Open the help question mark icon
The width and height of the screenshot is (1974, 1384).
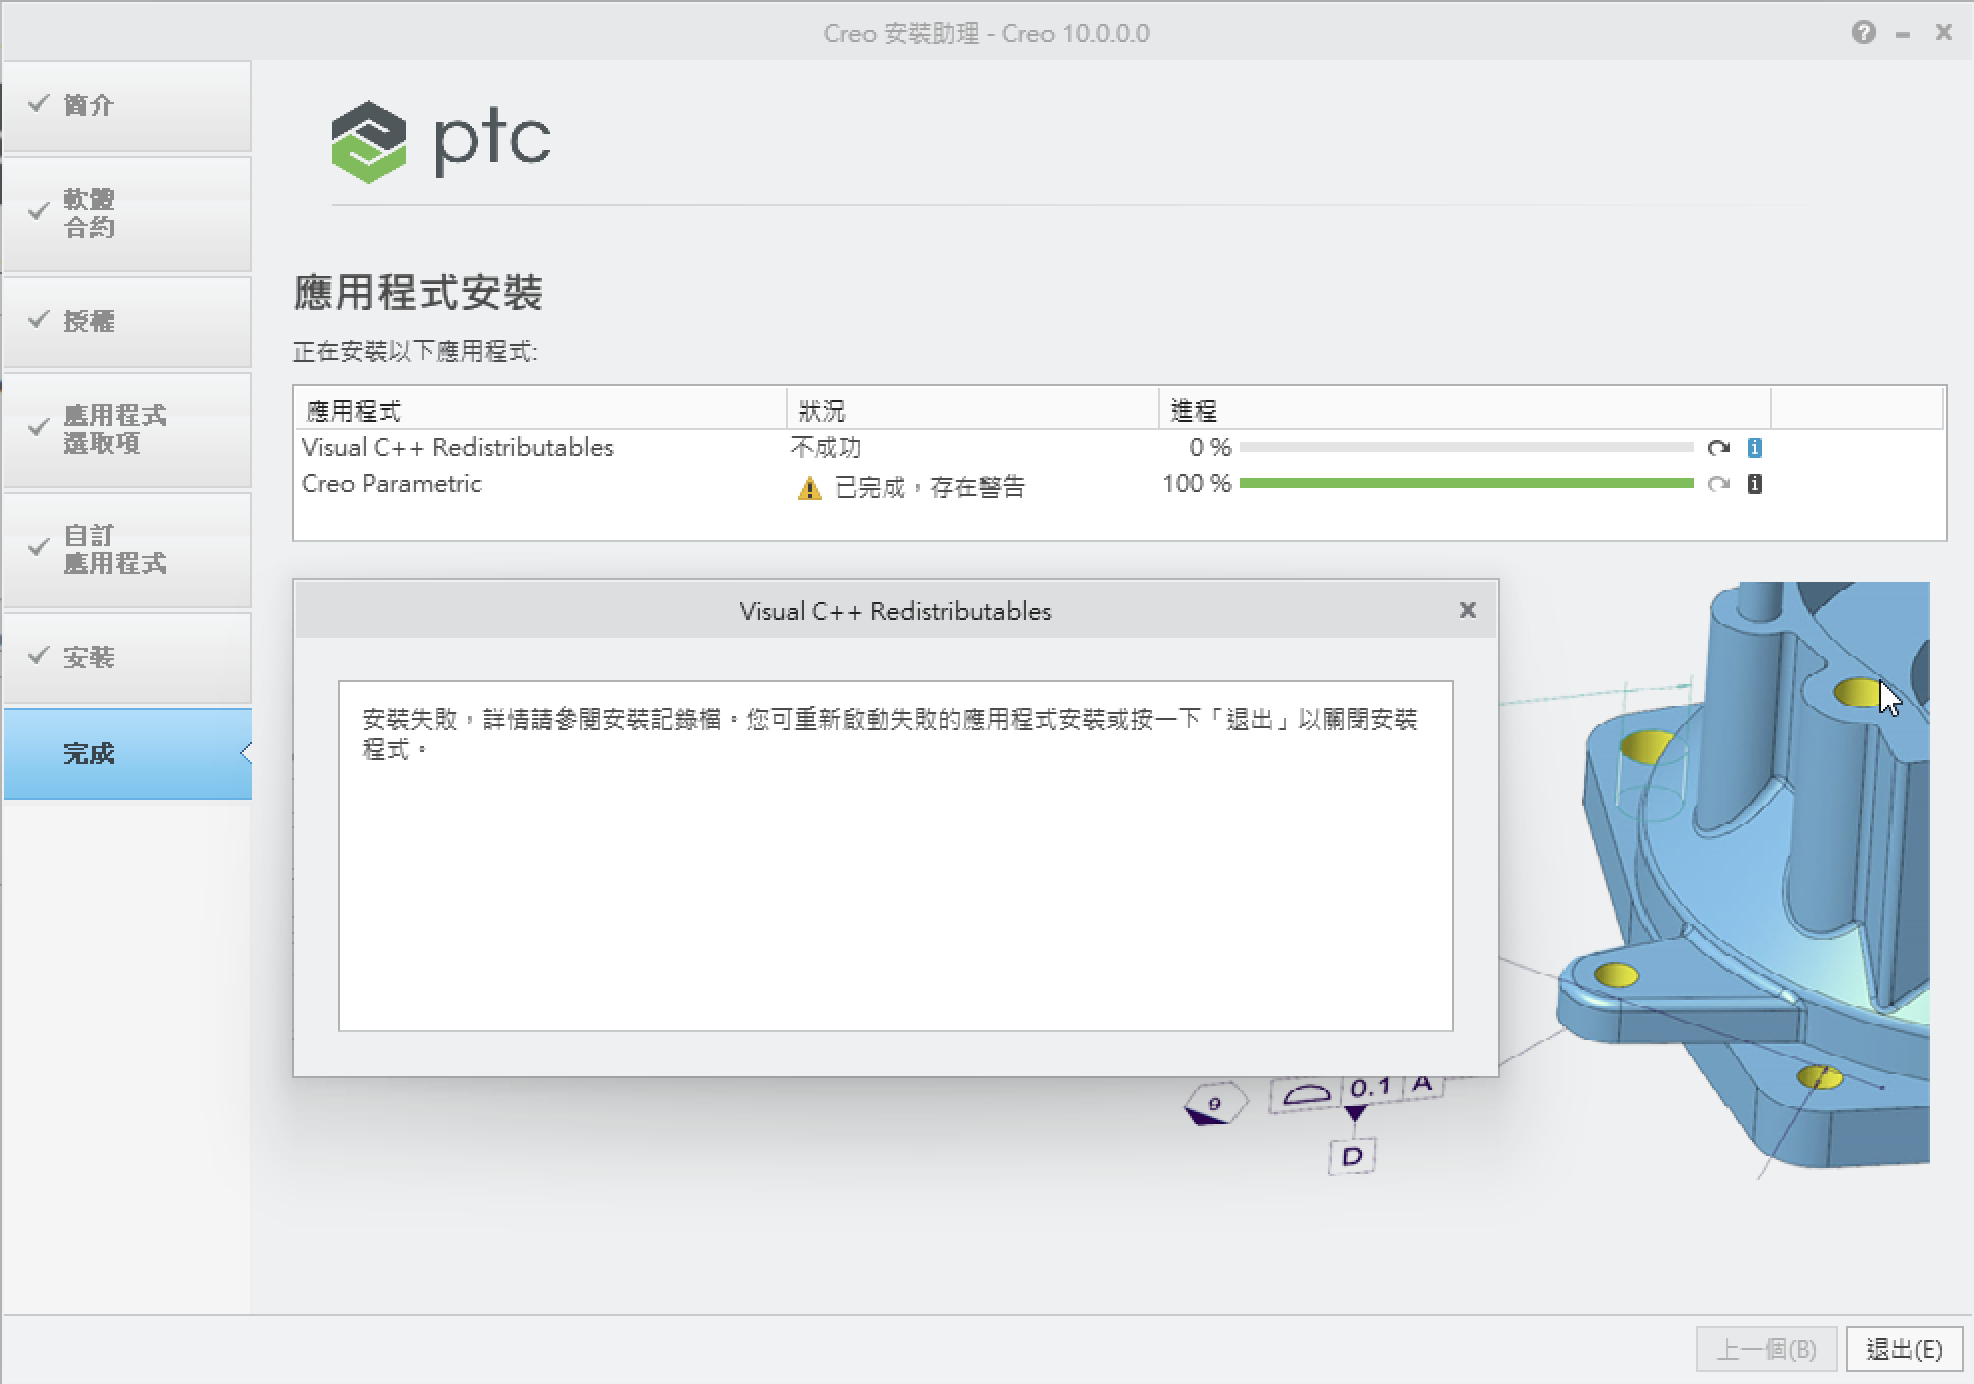1864,33
